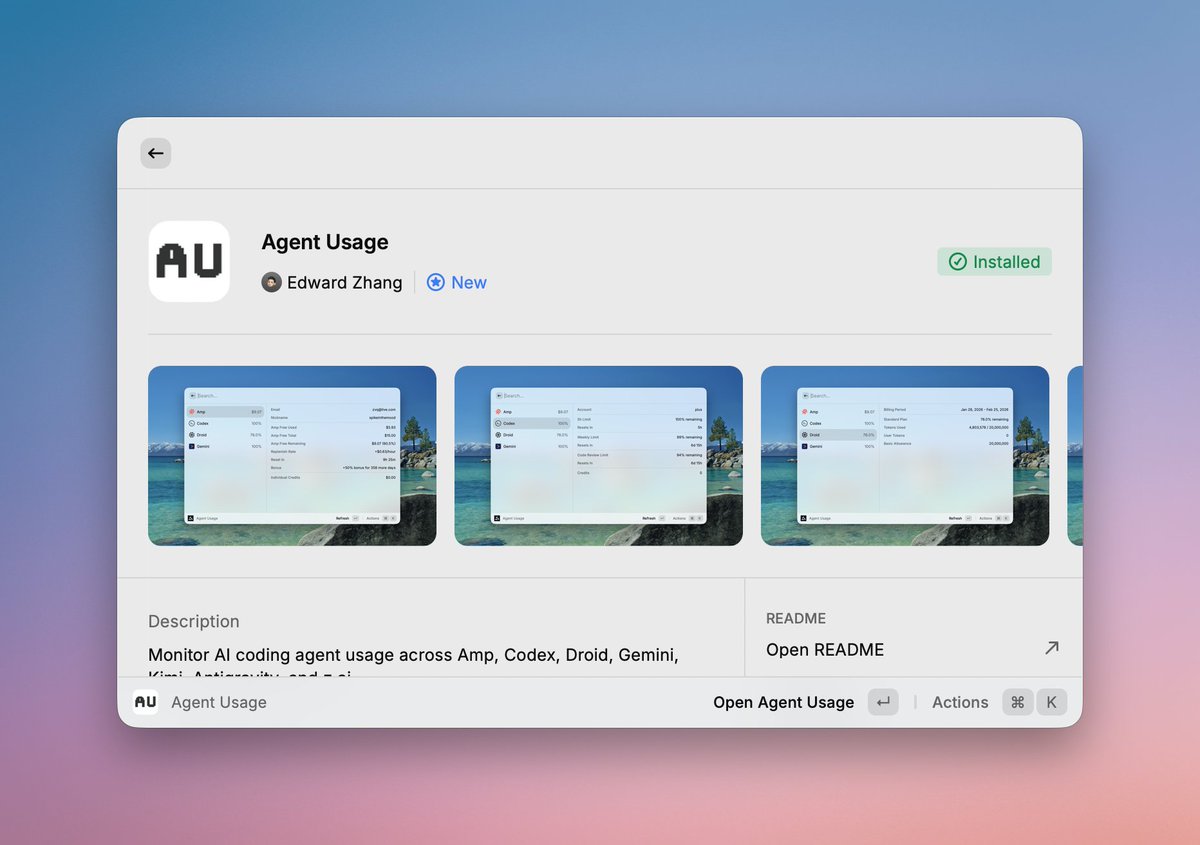The height and width of the screenshot is (845, 1200).
Task: Click the Agent Usage title heading
Action: click(325, 242)
